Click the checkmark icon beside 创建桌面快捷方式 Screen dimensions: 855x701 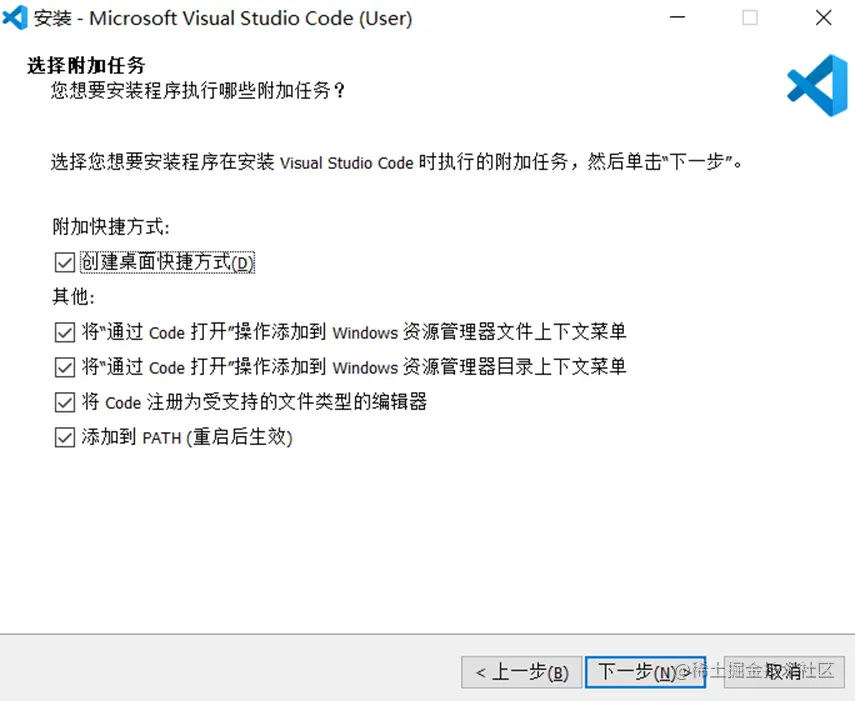pyautogui.click(x=64, y=262)
